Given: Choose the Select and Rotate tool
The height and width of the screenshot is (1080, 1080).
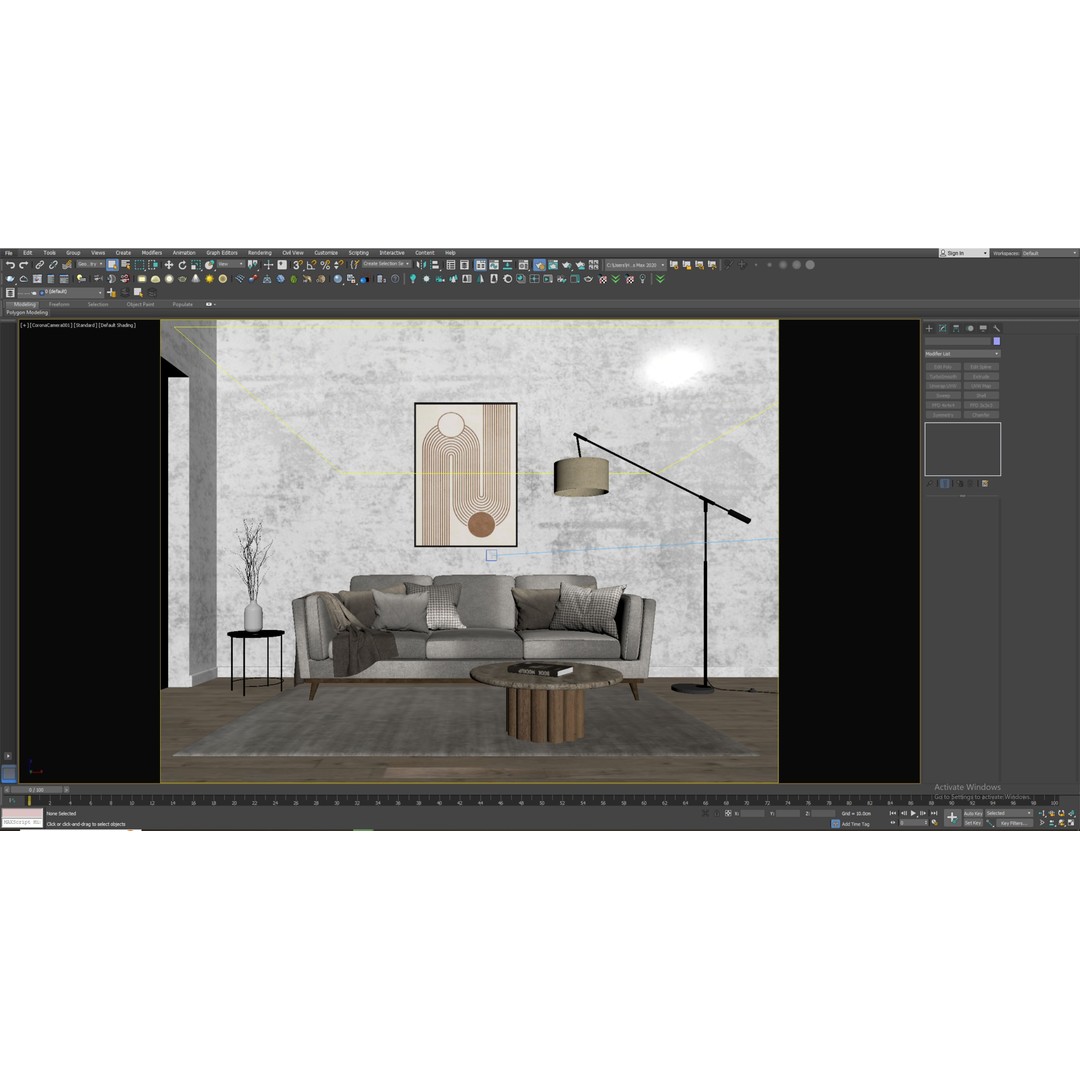Looking at the screenshot, I should (182, 264).
